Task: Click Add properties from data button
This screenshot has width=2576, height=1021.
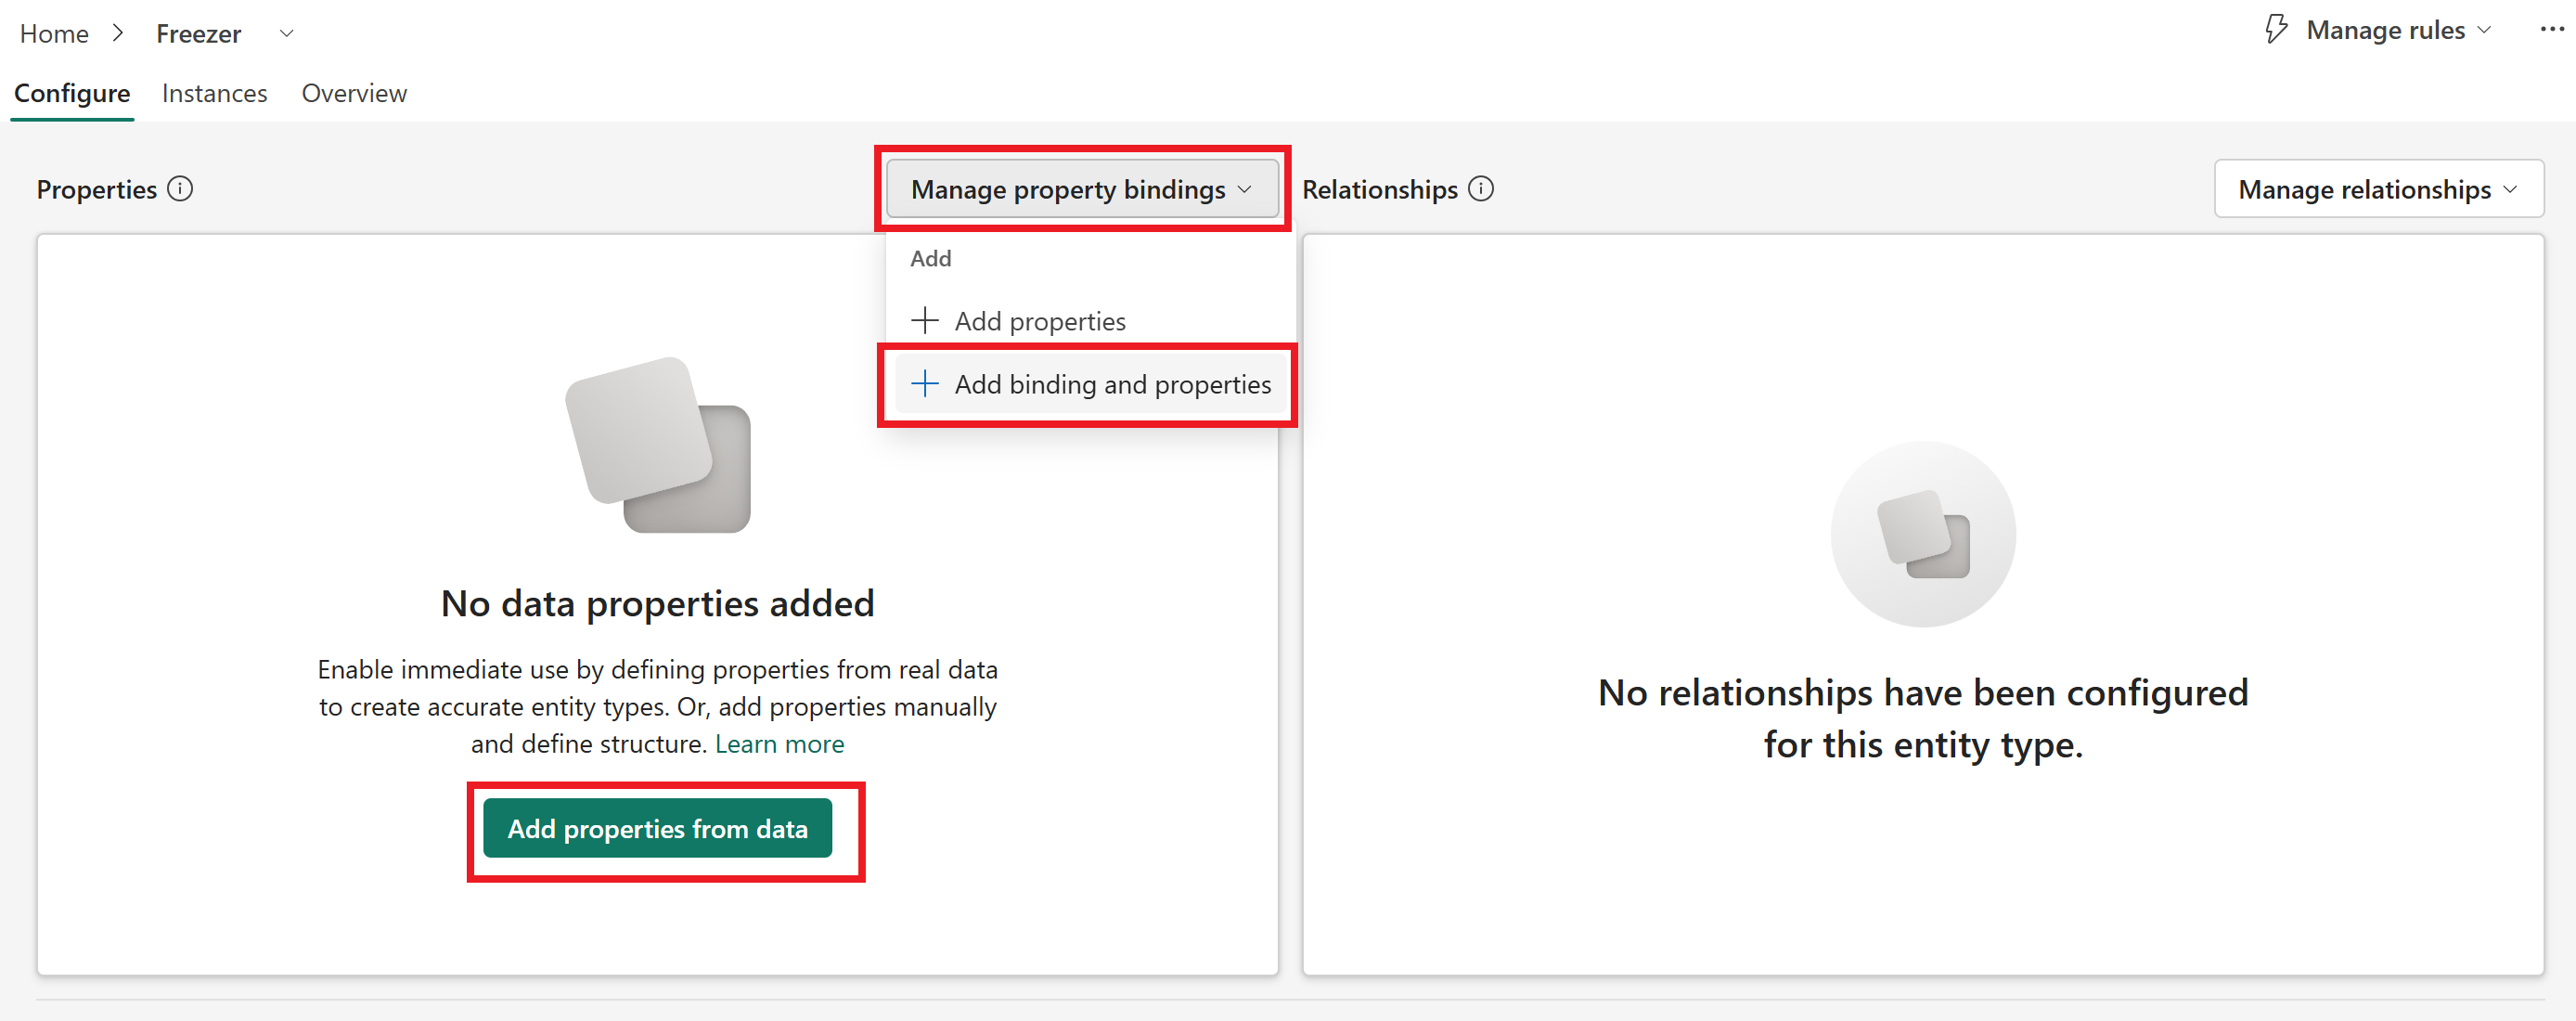Action: [658, 828]
